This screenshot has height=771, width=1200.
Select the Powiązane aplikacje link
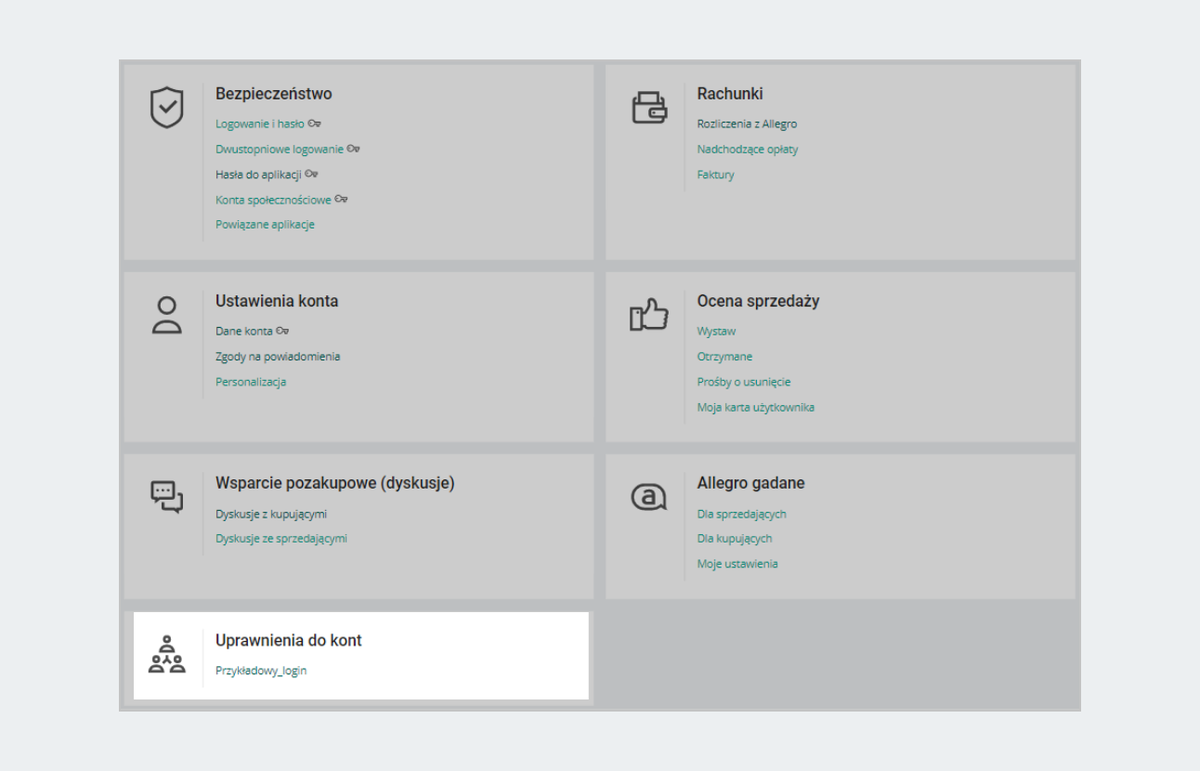pos(265,225)
